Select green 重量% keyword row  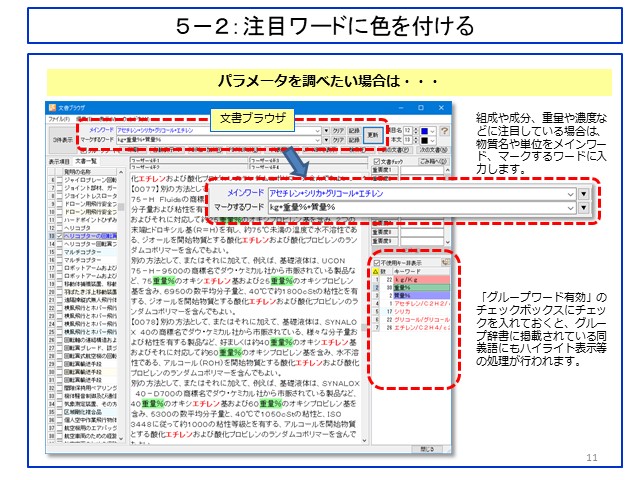click(422, 287)
